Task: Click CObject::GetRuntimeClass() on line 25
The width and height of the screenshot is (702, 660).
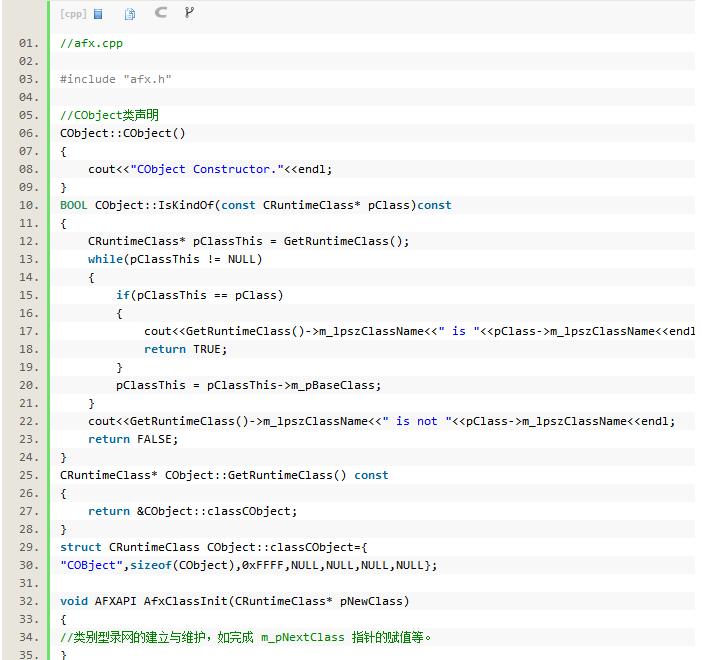Action: click(x=255, y=476)
